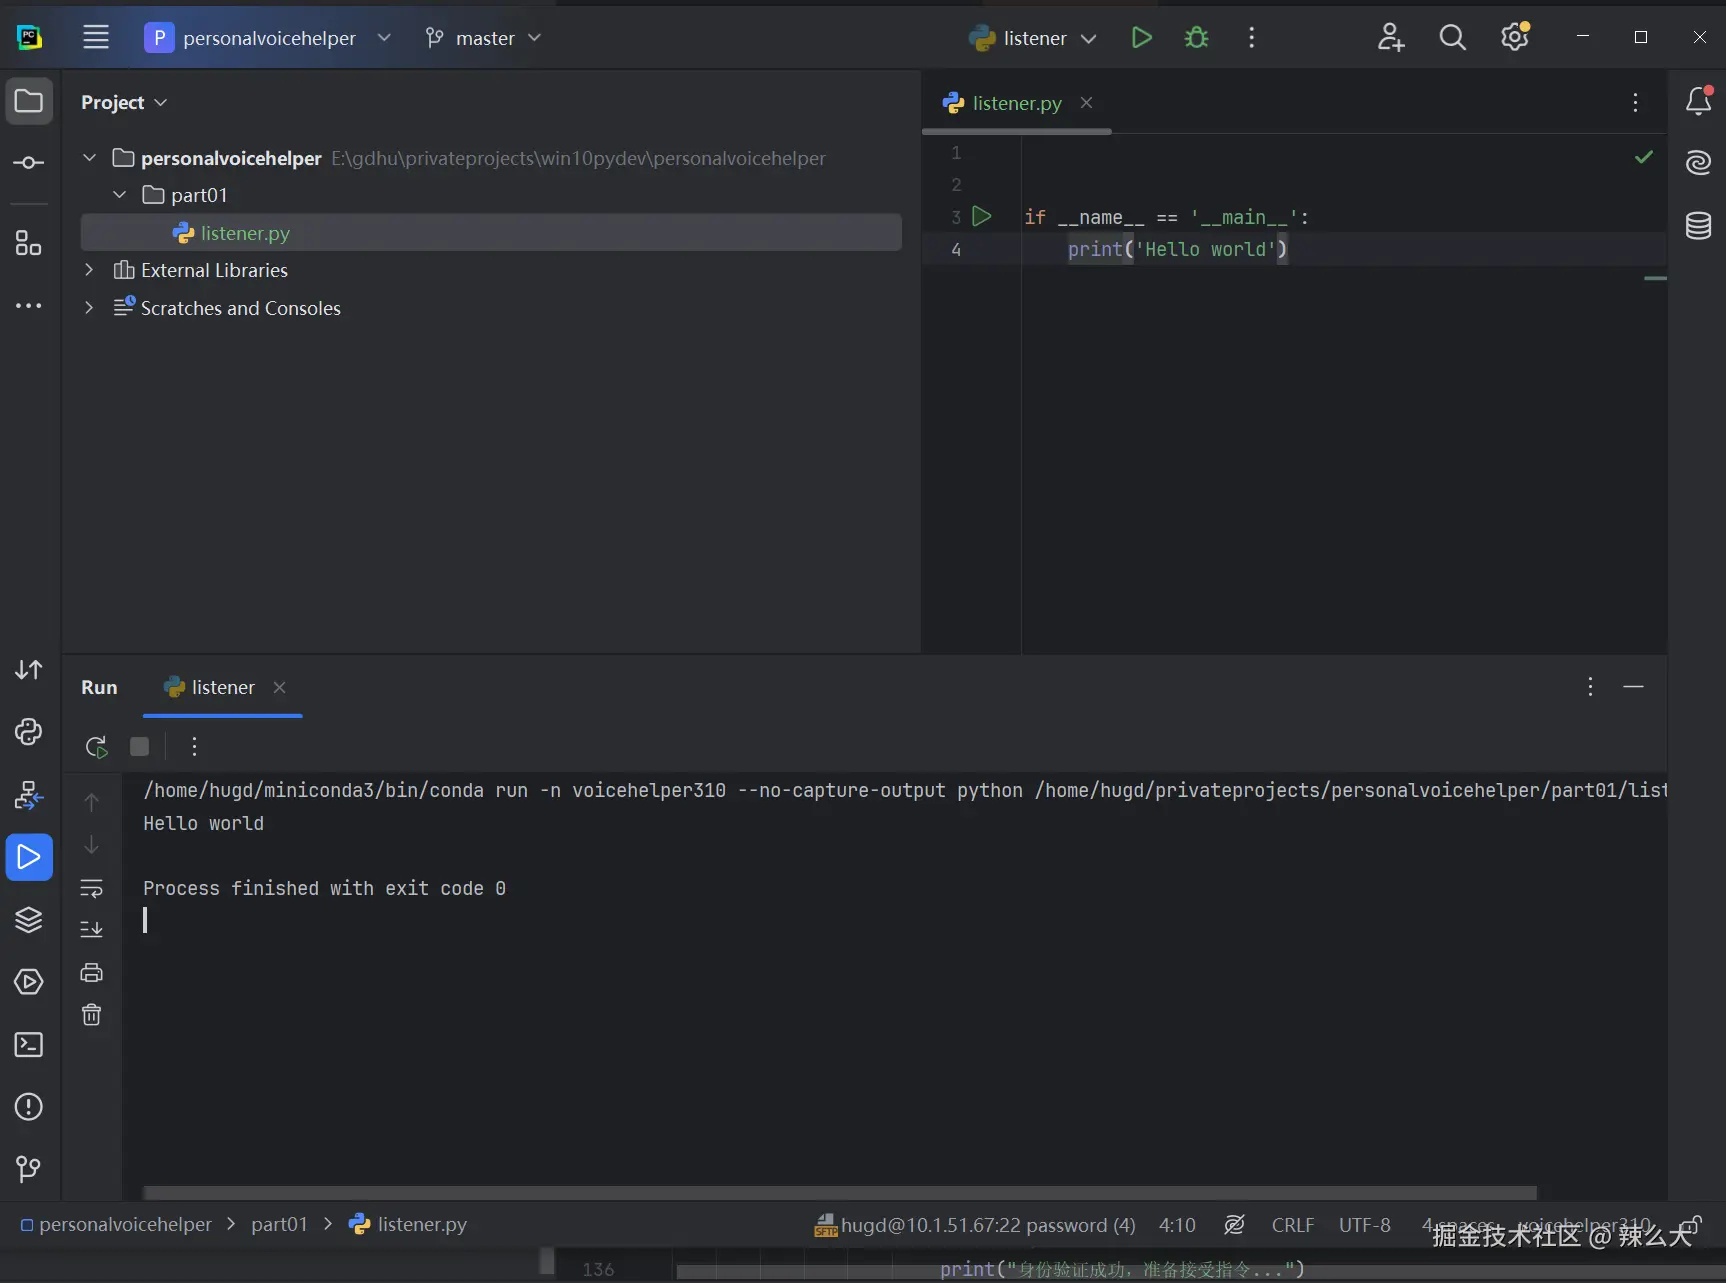Close listener run tab
This screenshot has width=1726, height=1283.
point(280,687)
